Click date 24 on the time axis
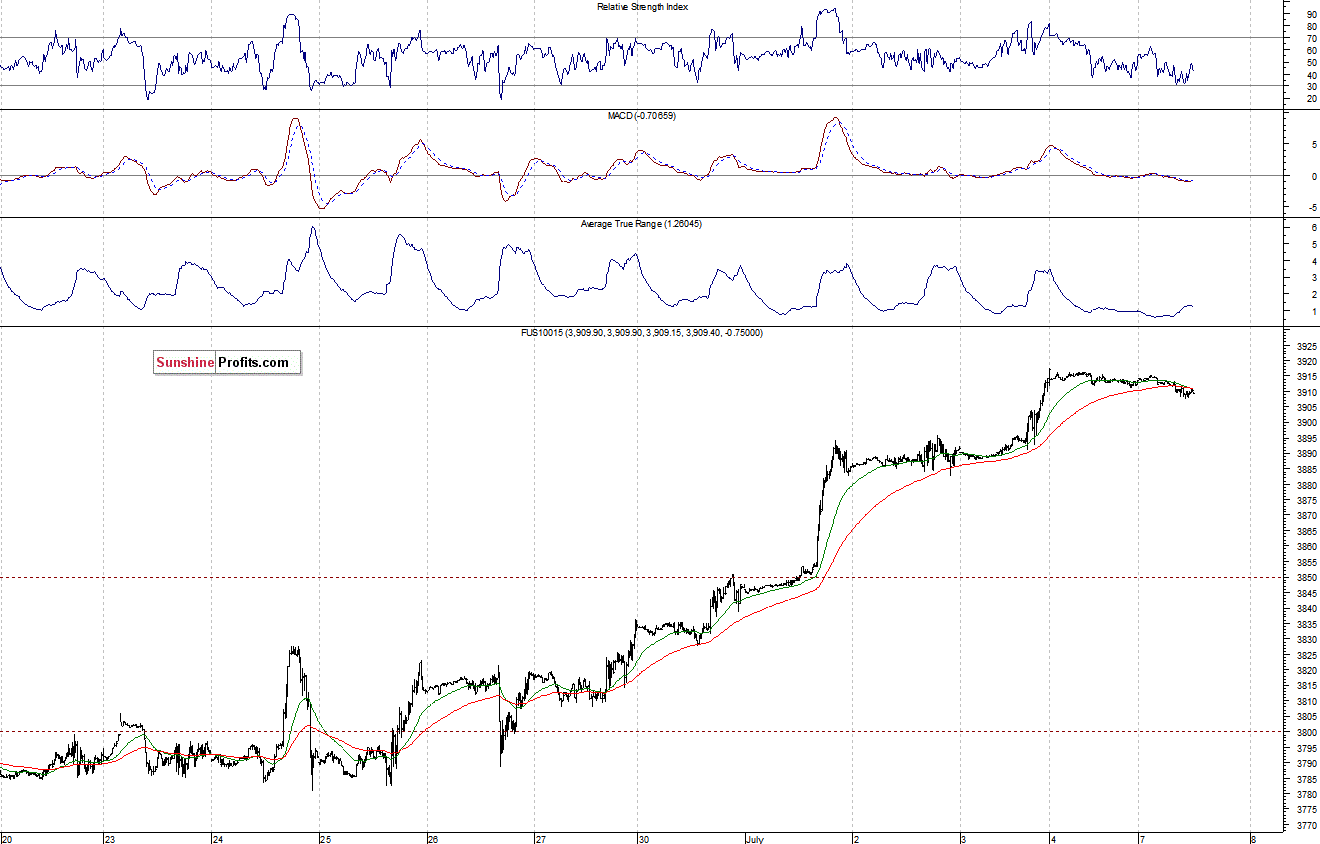This screenshot has height=844, width=1320. pos(218,838)
